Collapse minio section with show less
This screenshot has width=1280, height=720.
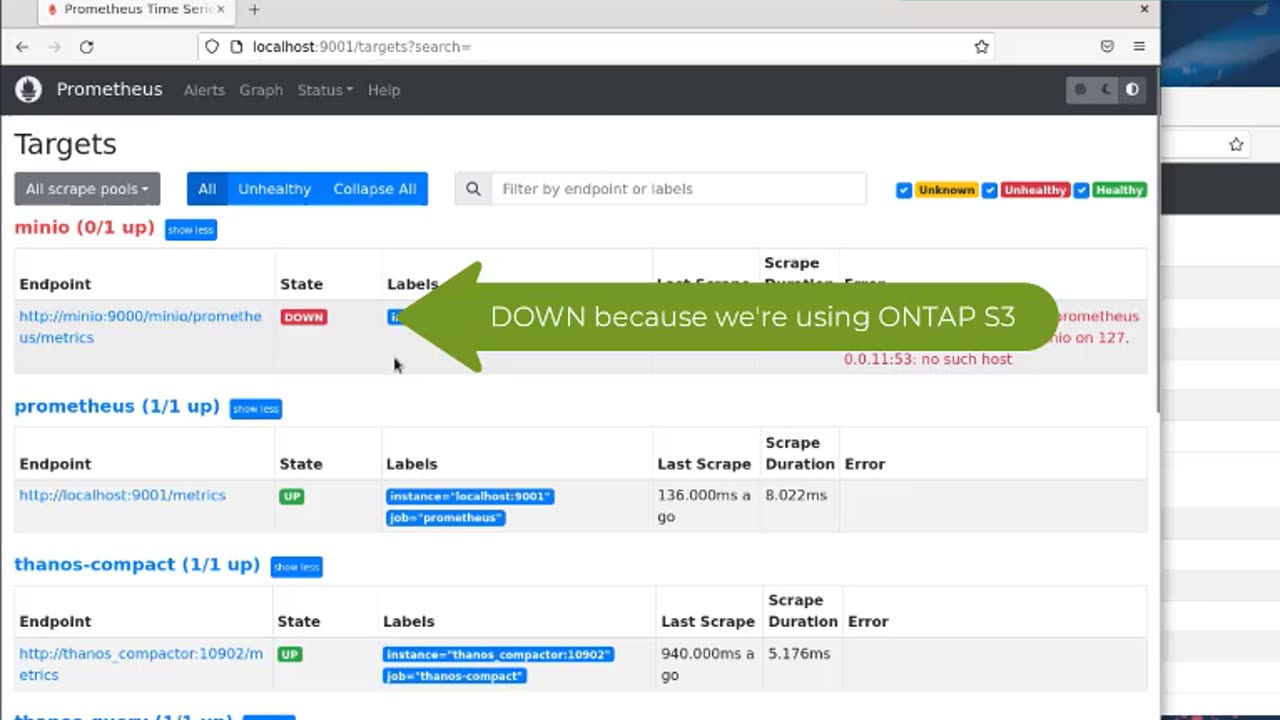pyautogui.click(x=190, y=230)
